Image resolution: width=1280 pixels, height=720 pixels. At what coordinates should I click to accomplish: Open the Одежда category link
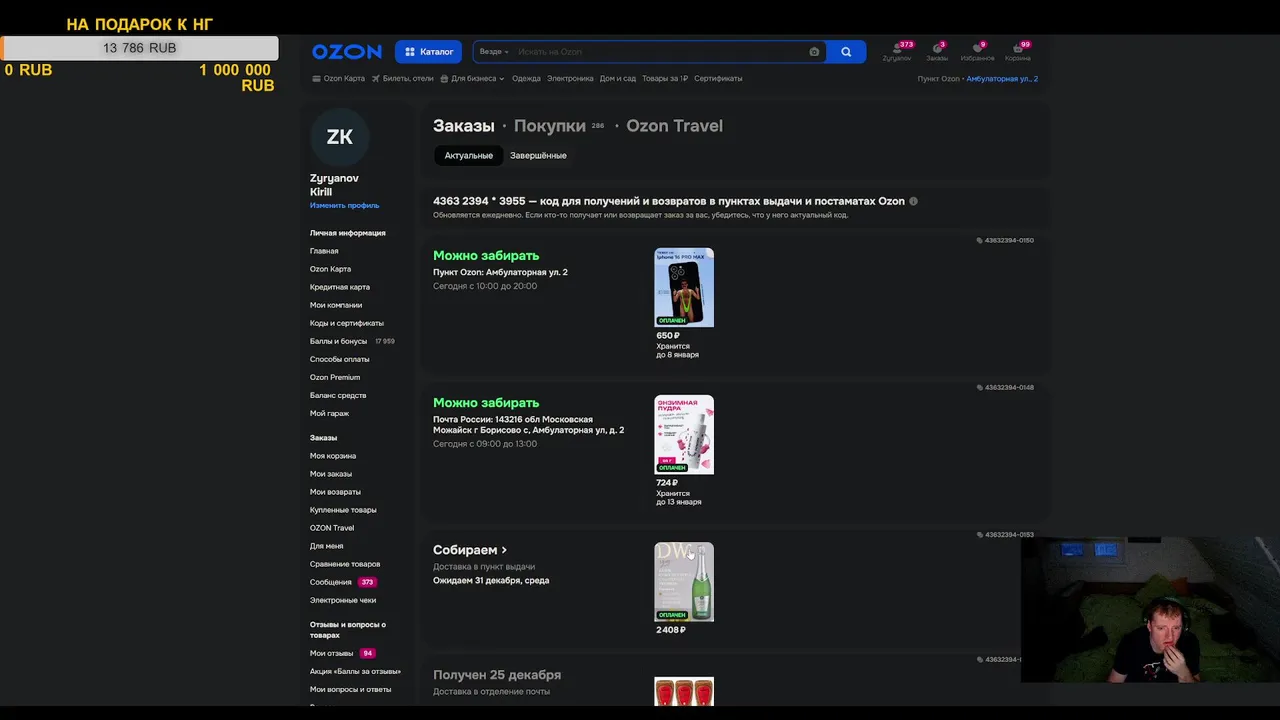tap(526, 78)
